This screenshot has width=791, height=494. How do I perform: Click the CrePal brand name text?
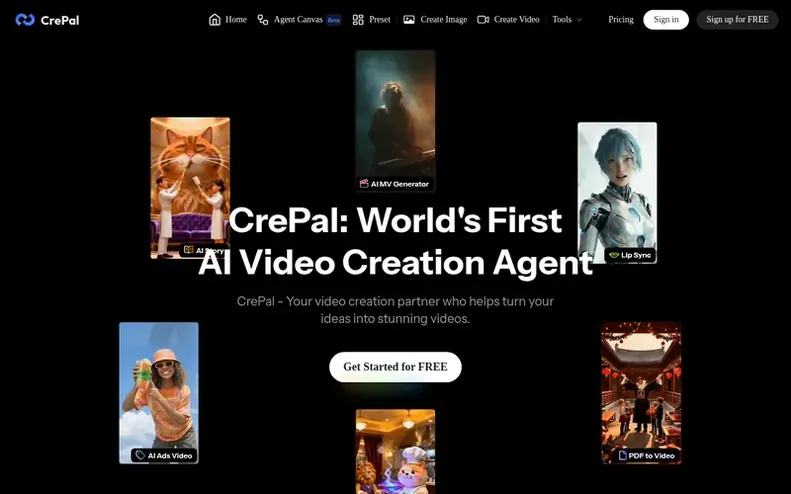point(60,21)
